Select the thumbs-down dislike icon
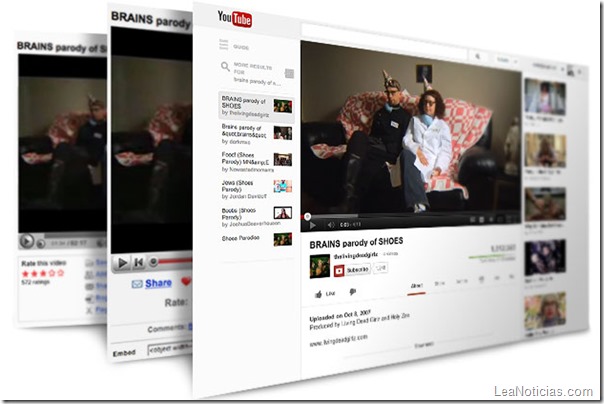Viewport: 604px width, 404px height. coord(352,292)
